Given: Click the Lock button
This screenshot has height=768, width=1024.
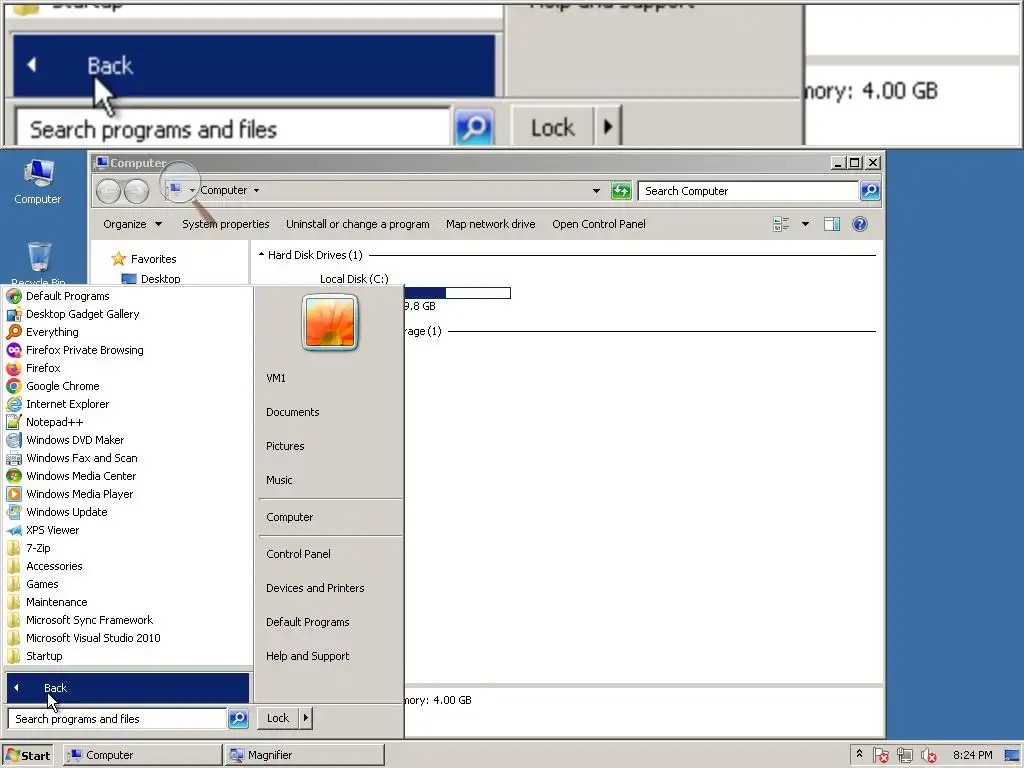Looking at the screenshot, I should (278, 718).
